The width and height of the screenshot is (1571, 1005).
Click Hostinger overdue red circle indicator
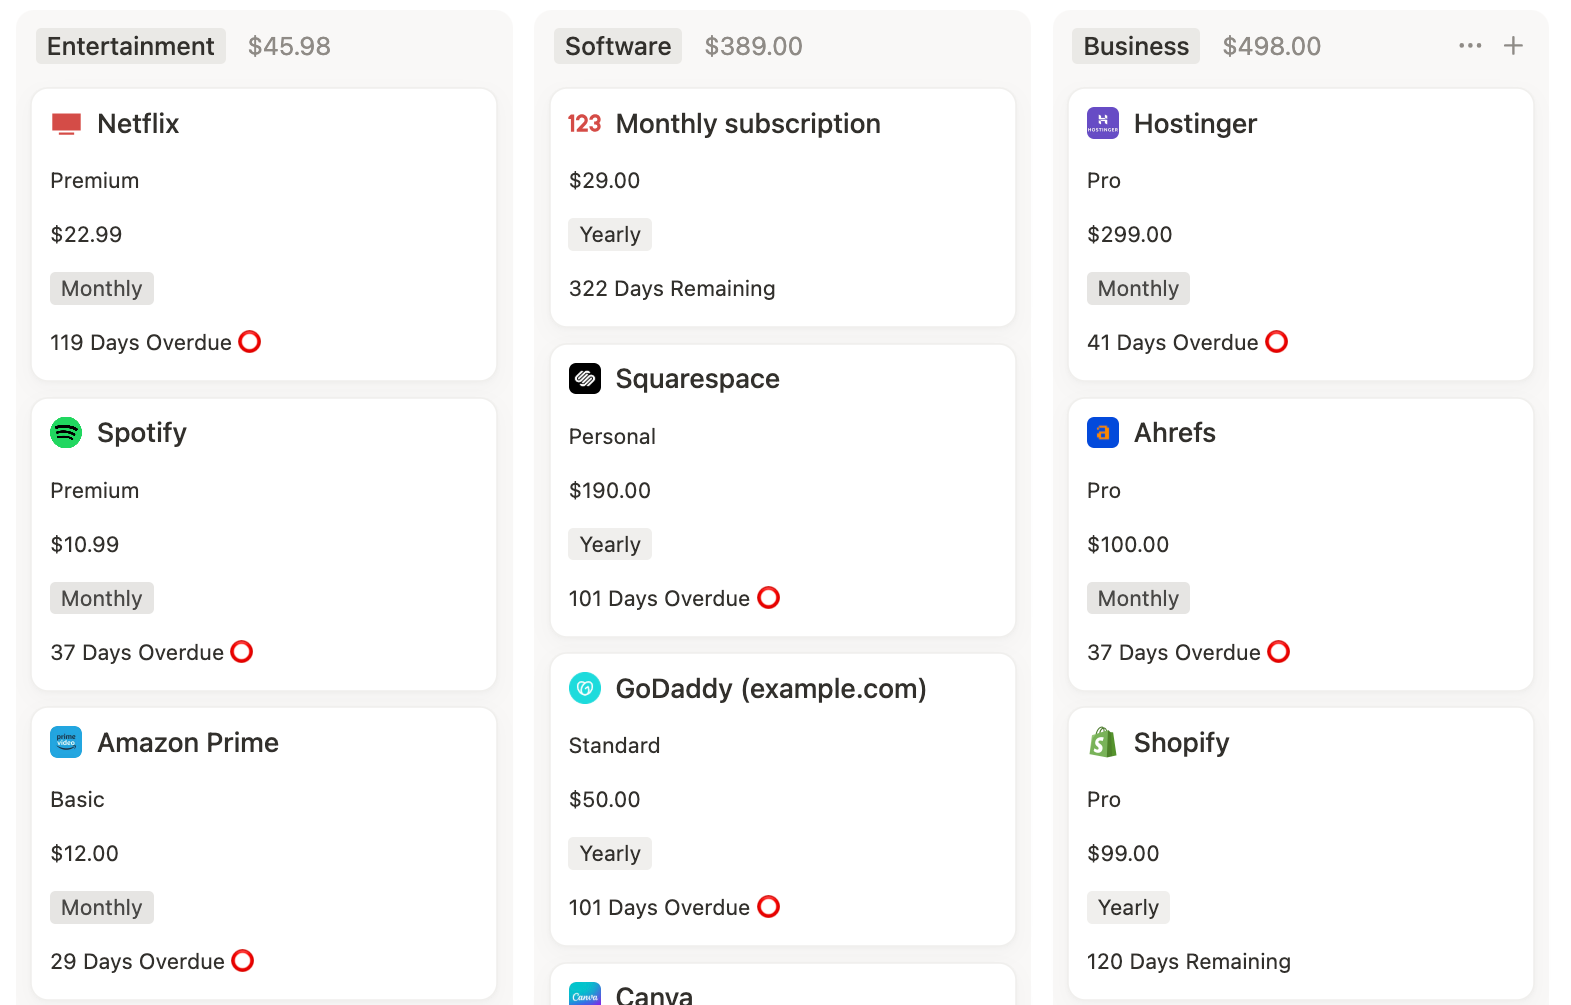[x=1277, y=342]
